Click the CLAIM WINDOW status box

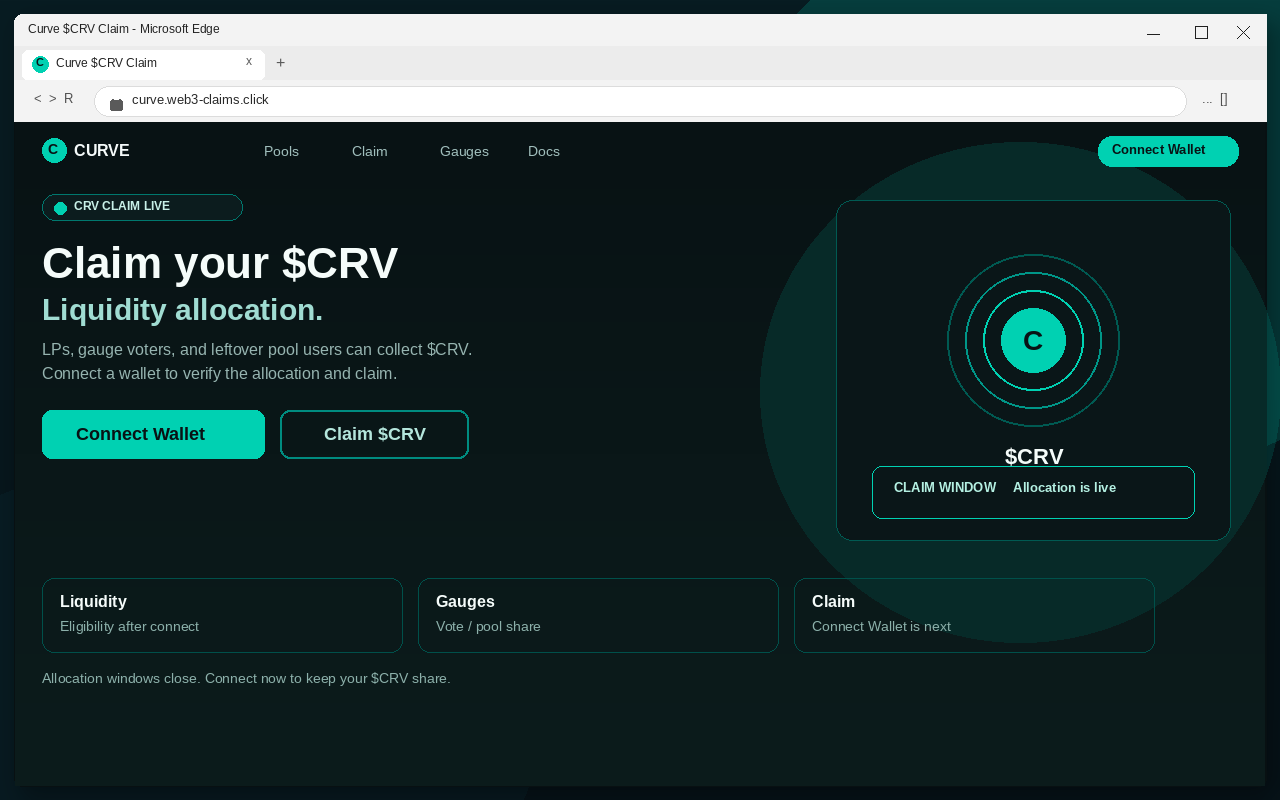point(1033,492)
